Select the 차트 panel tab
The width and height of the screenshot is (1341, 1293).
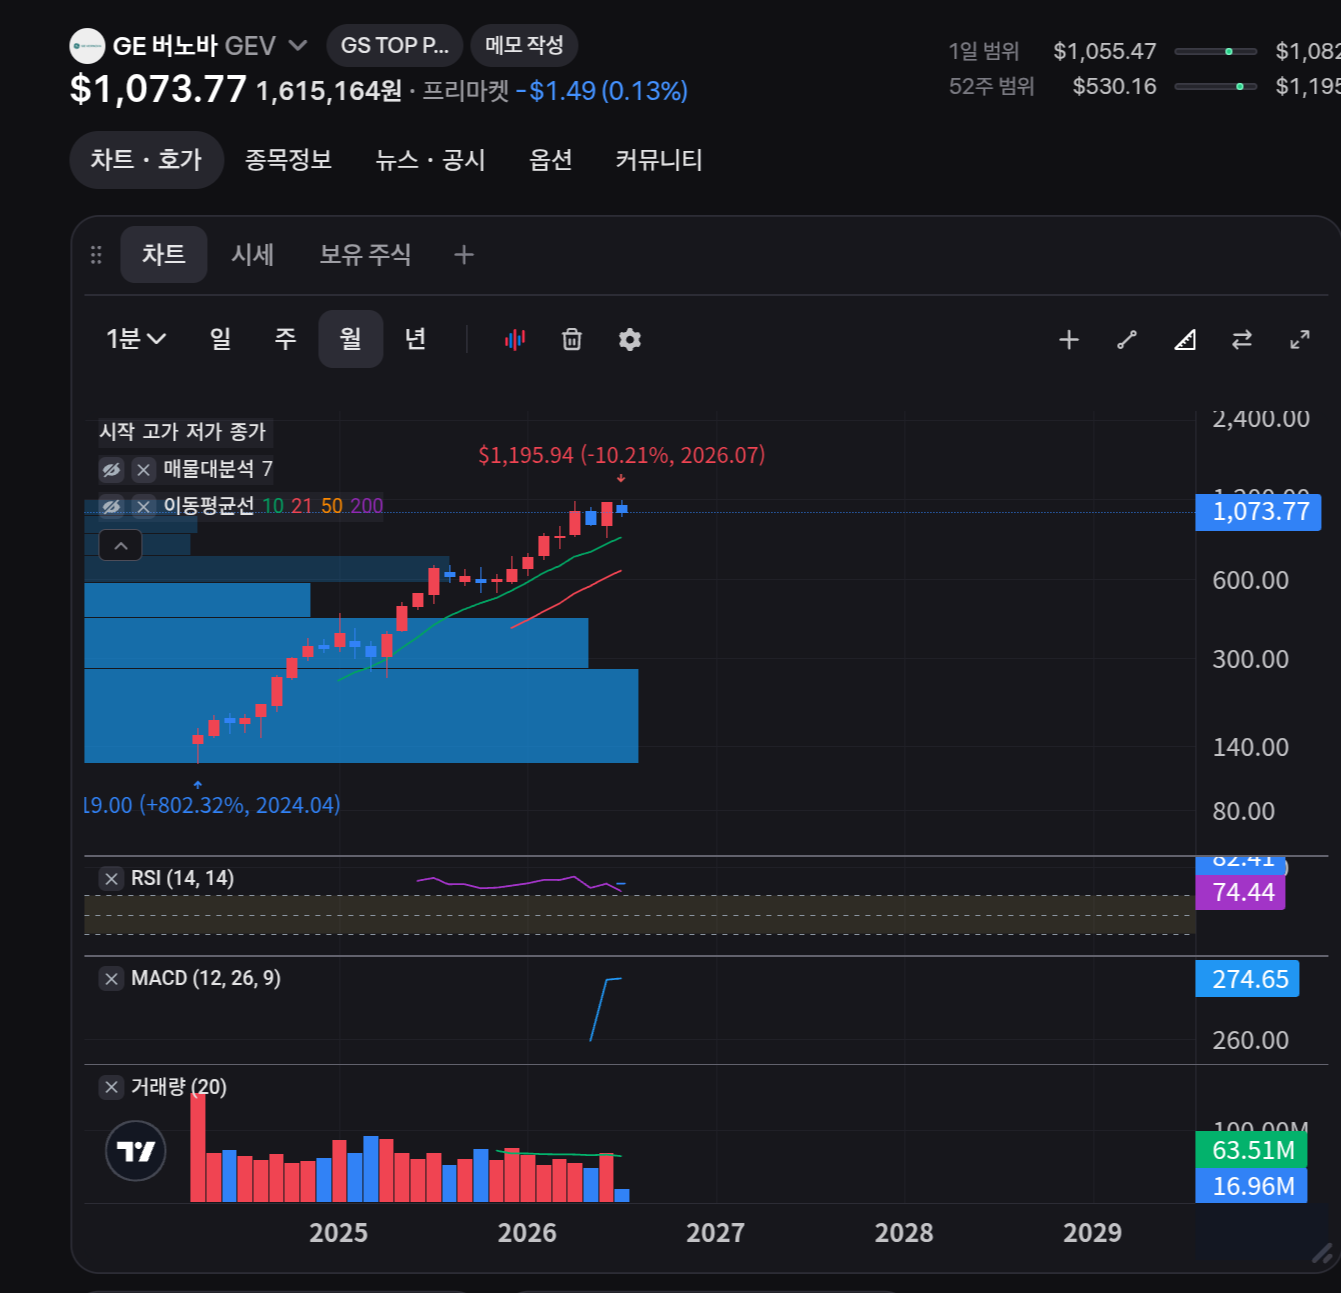point(164,255)
